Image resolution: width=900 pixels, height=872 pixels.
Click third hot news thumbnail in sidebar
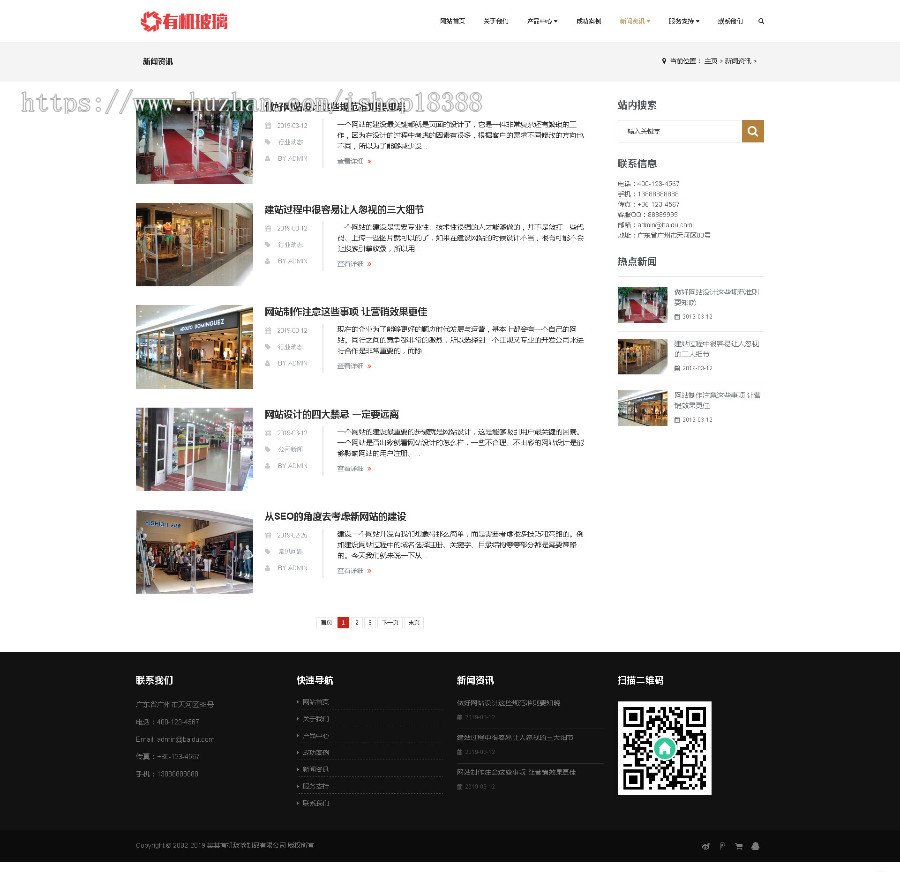(642, 408)
